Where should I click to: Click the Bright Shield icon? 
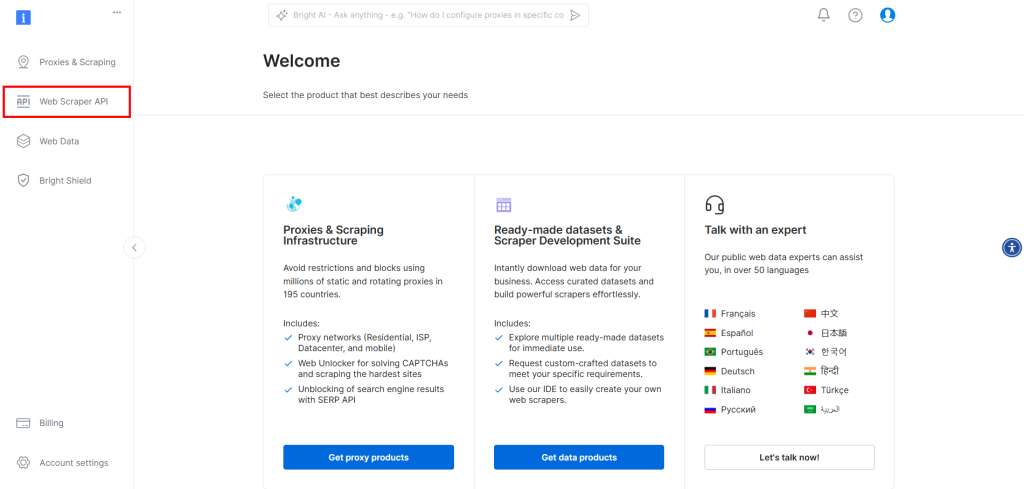(24, 181)
